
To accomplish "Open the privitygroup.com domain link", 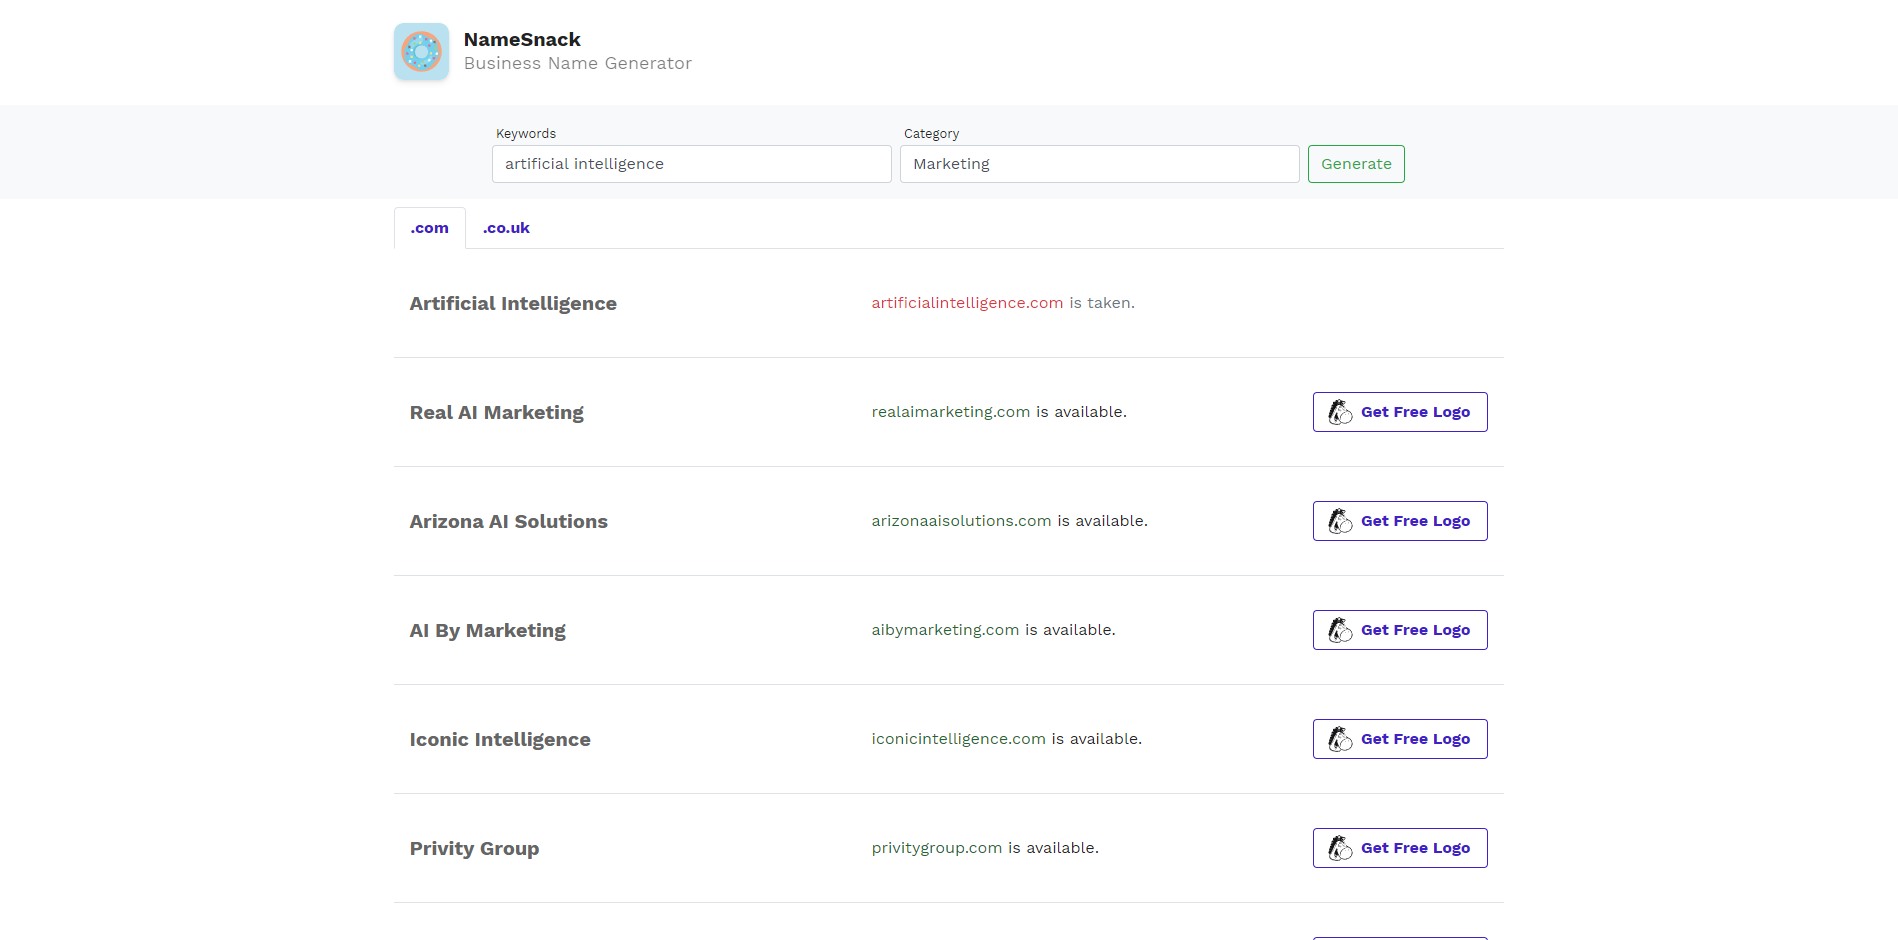I will [936, 848].
